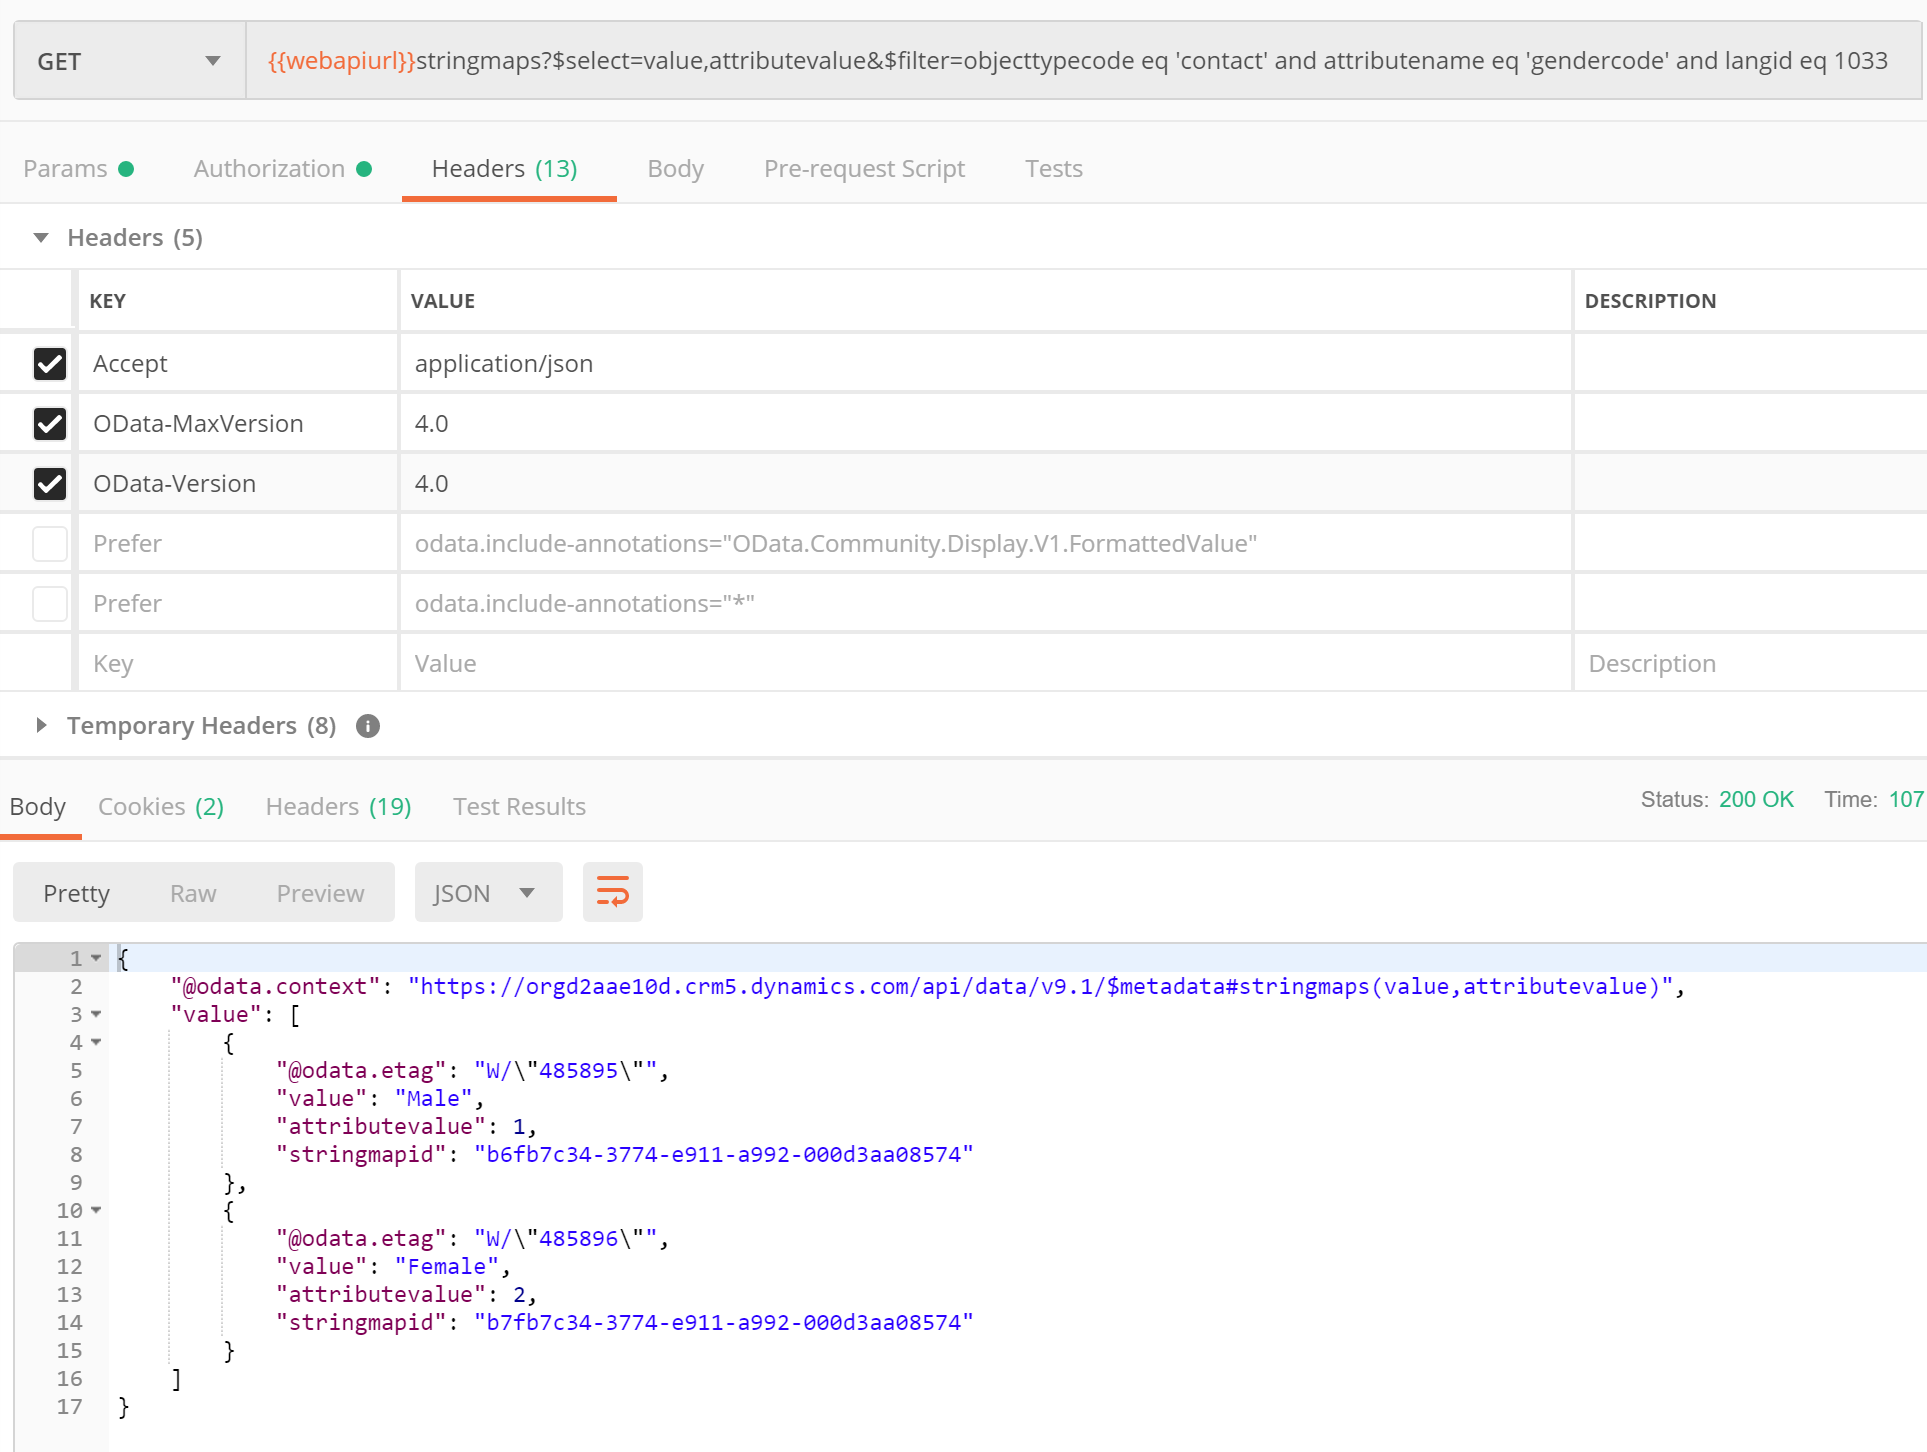Open the Test Results tab
The image size is (1927, 1452).
tap(519, 806)
